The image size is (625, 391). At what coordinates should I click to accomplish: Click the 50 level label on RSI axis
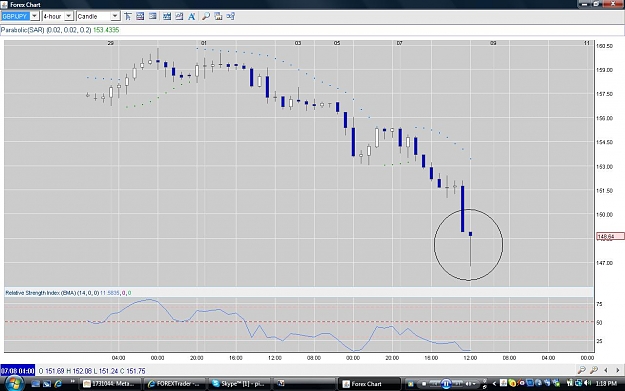click(599, 322)
